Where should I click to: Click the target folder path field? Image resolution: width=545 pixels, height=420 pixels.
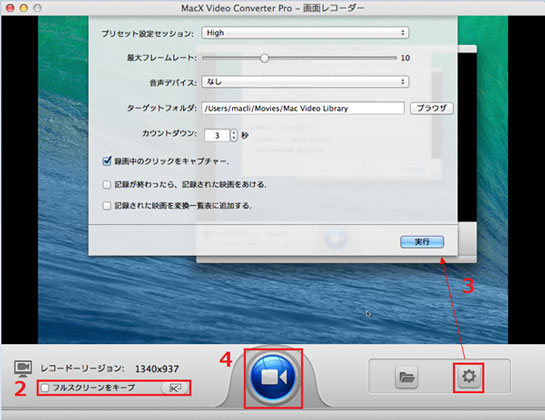click(x=303, y=108)
